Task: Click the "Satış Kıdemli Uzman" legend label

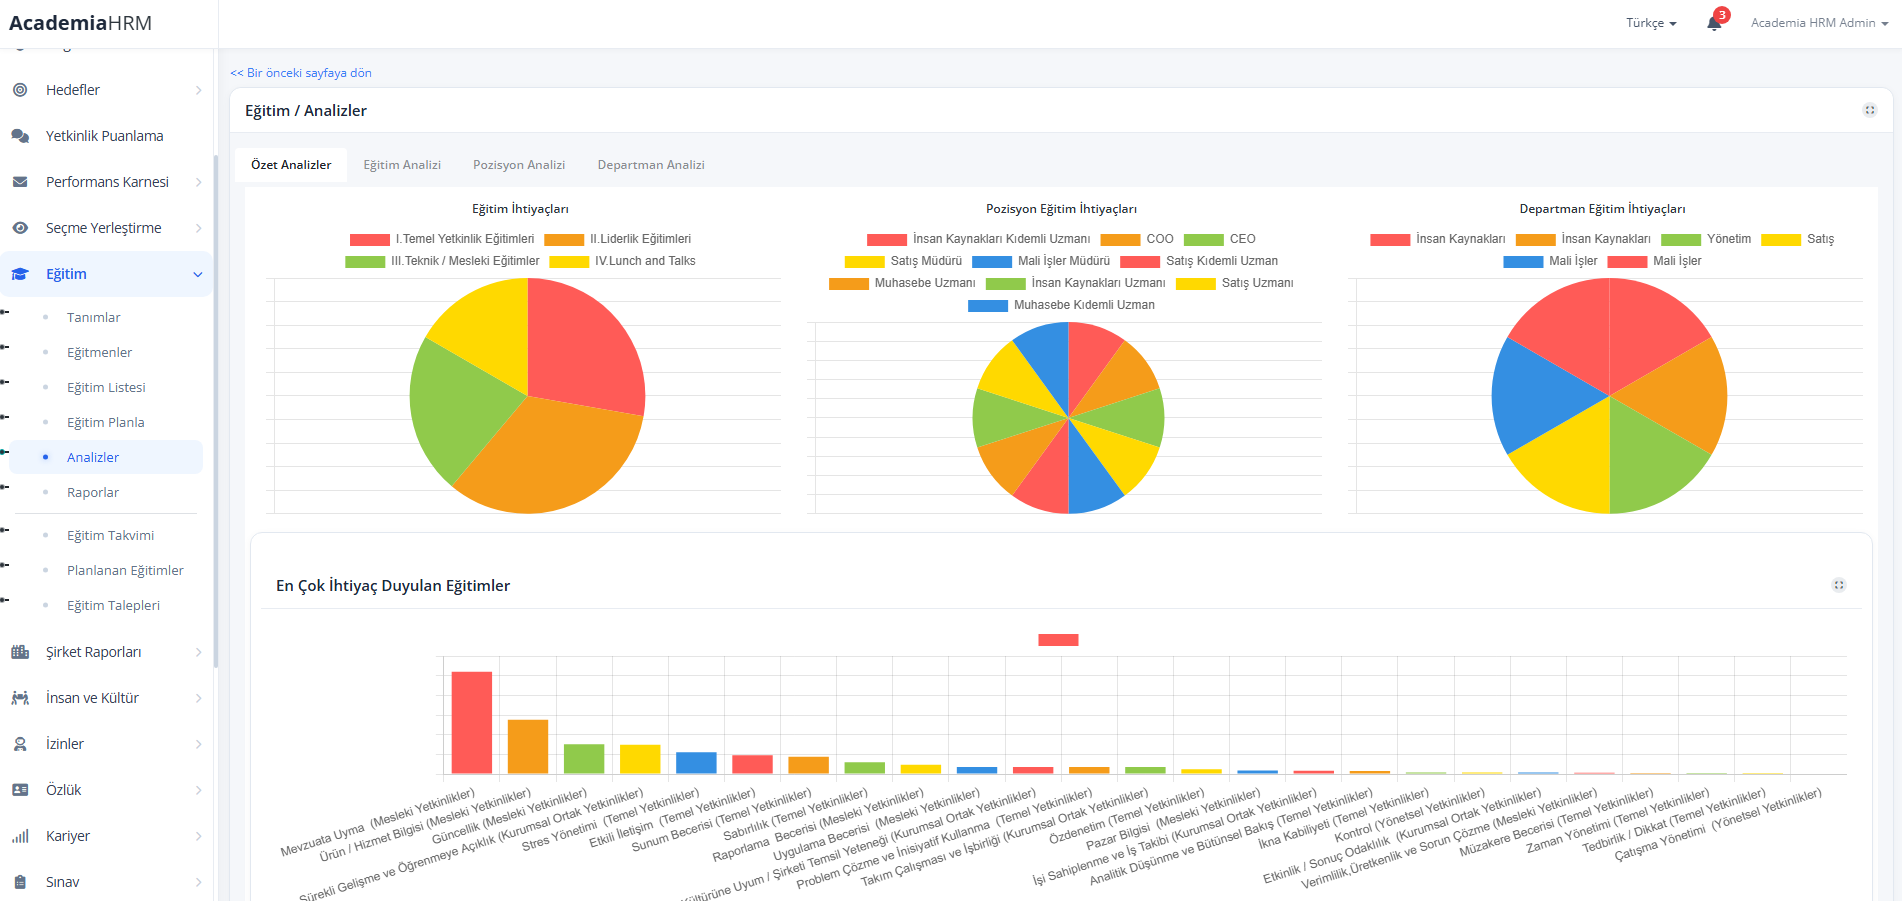Action: click(1222, 261)
